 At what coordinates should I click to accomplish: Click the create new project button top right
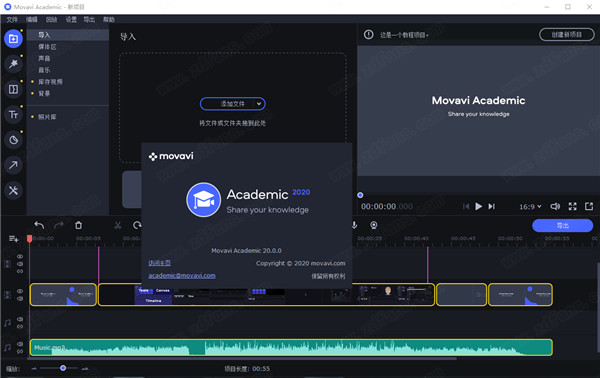tap(567, 35)
